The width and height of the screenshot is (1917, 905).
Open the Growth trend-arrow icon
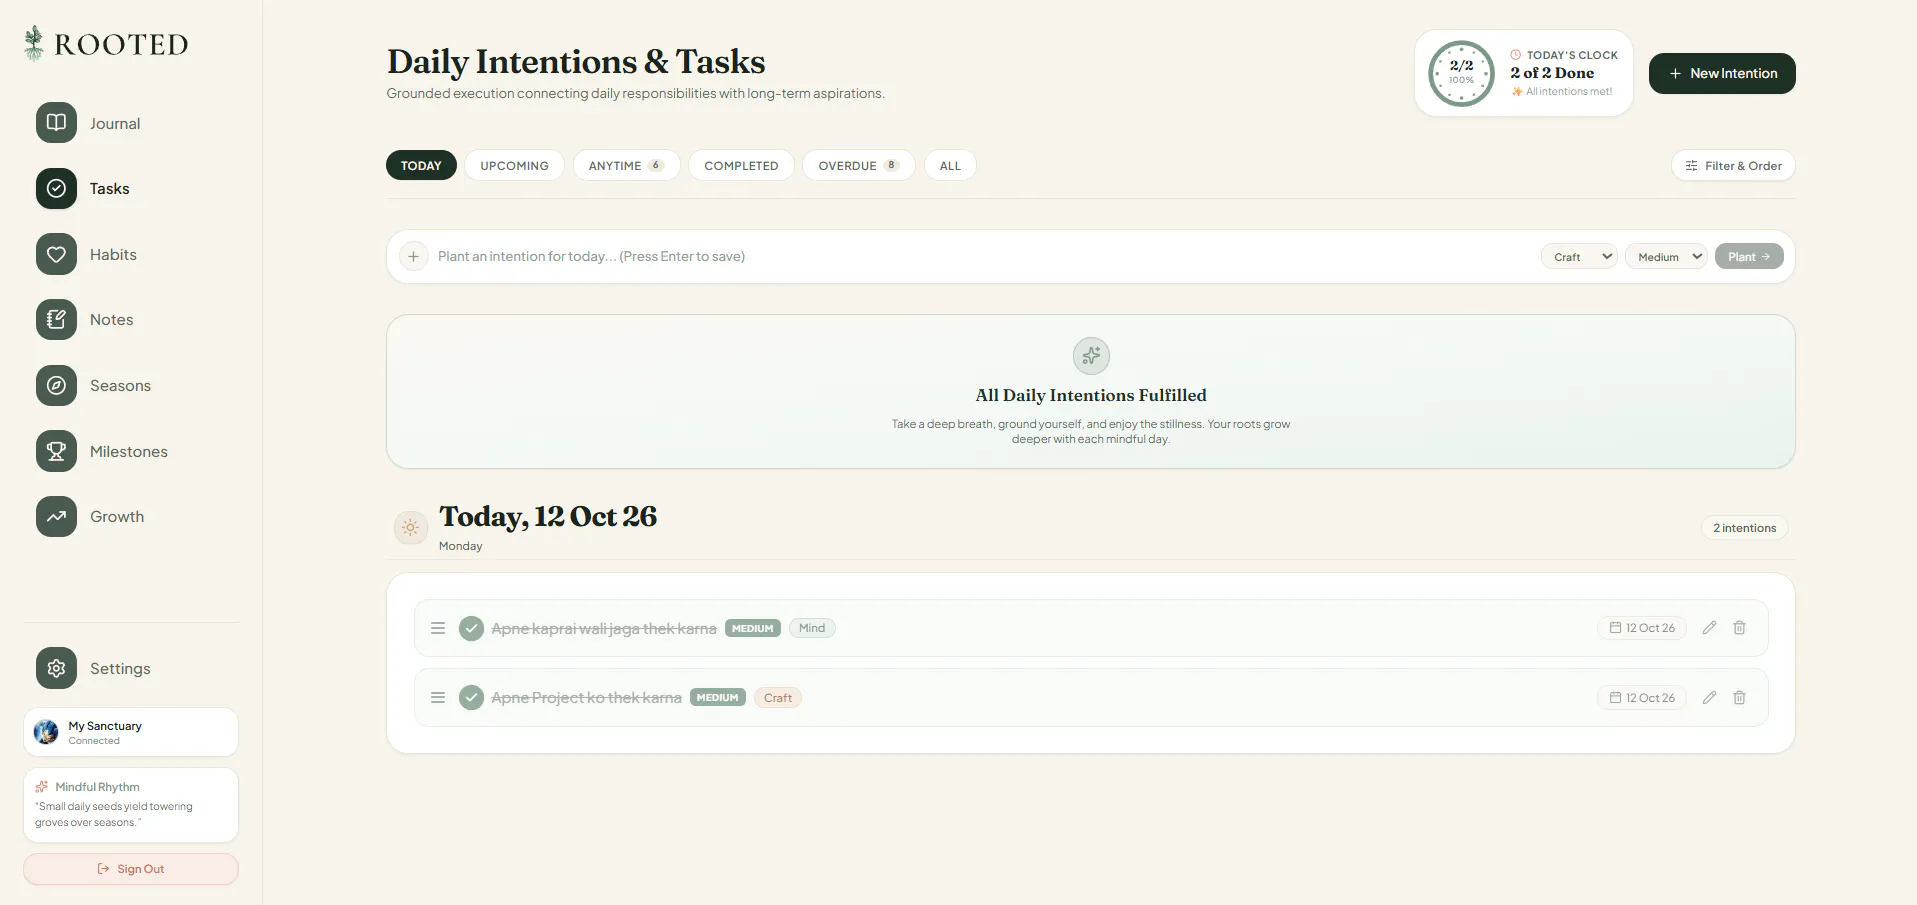56,516
